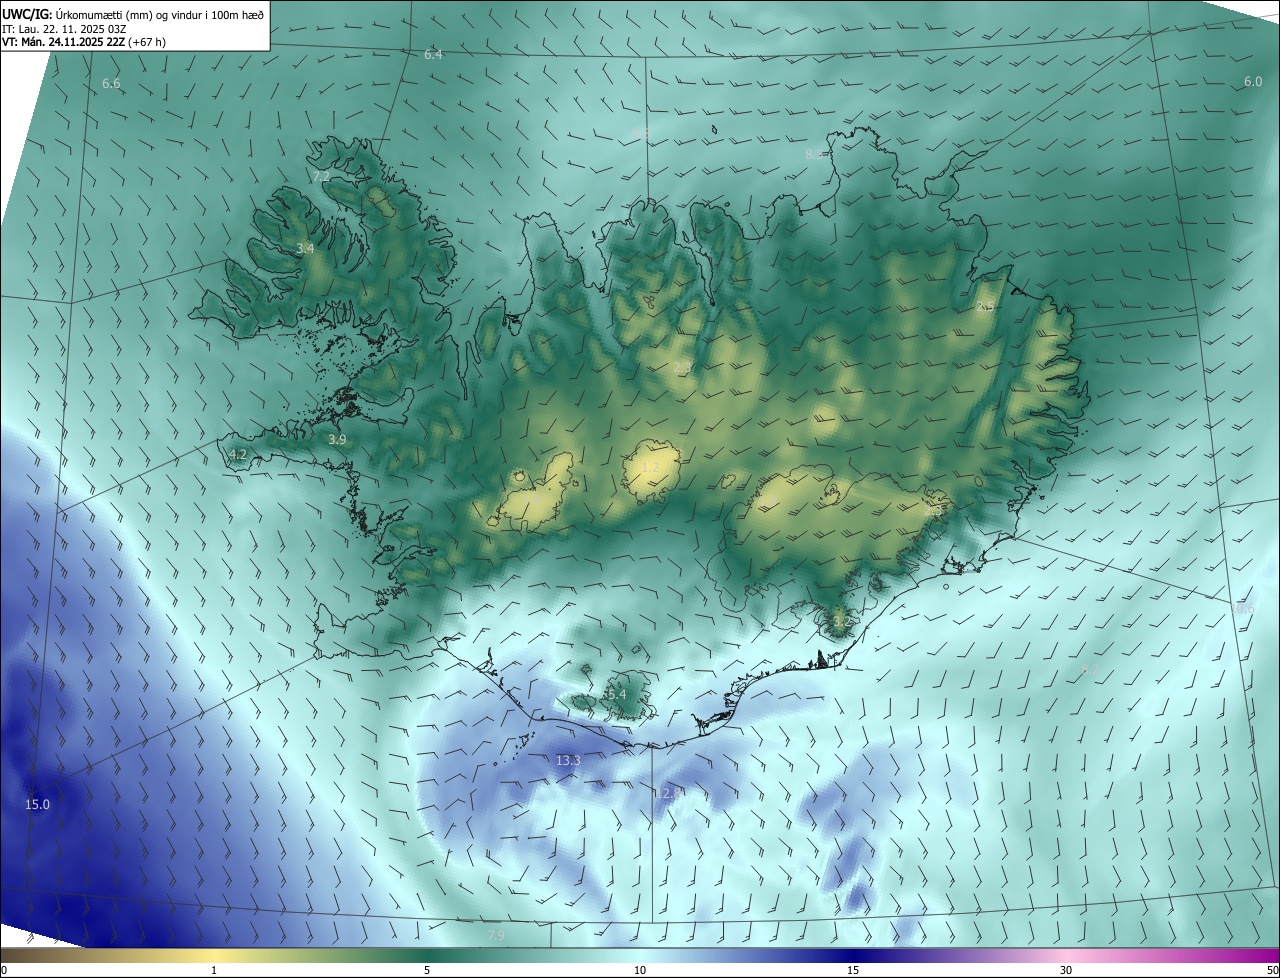Click the color scale legend bar
The image size is (1280, 978).
click(640, 955)
